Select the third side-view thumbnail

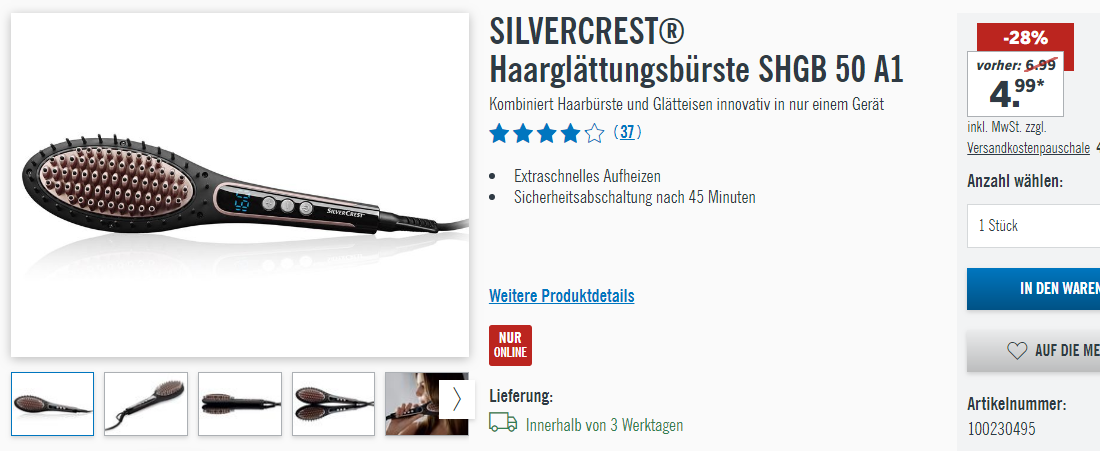pos(240,404)
